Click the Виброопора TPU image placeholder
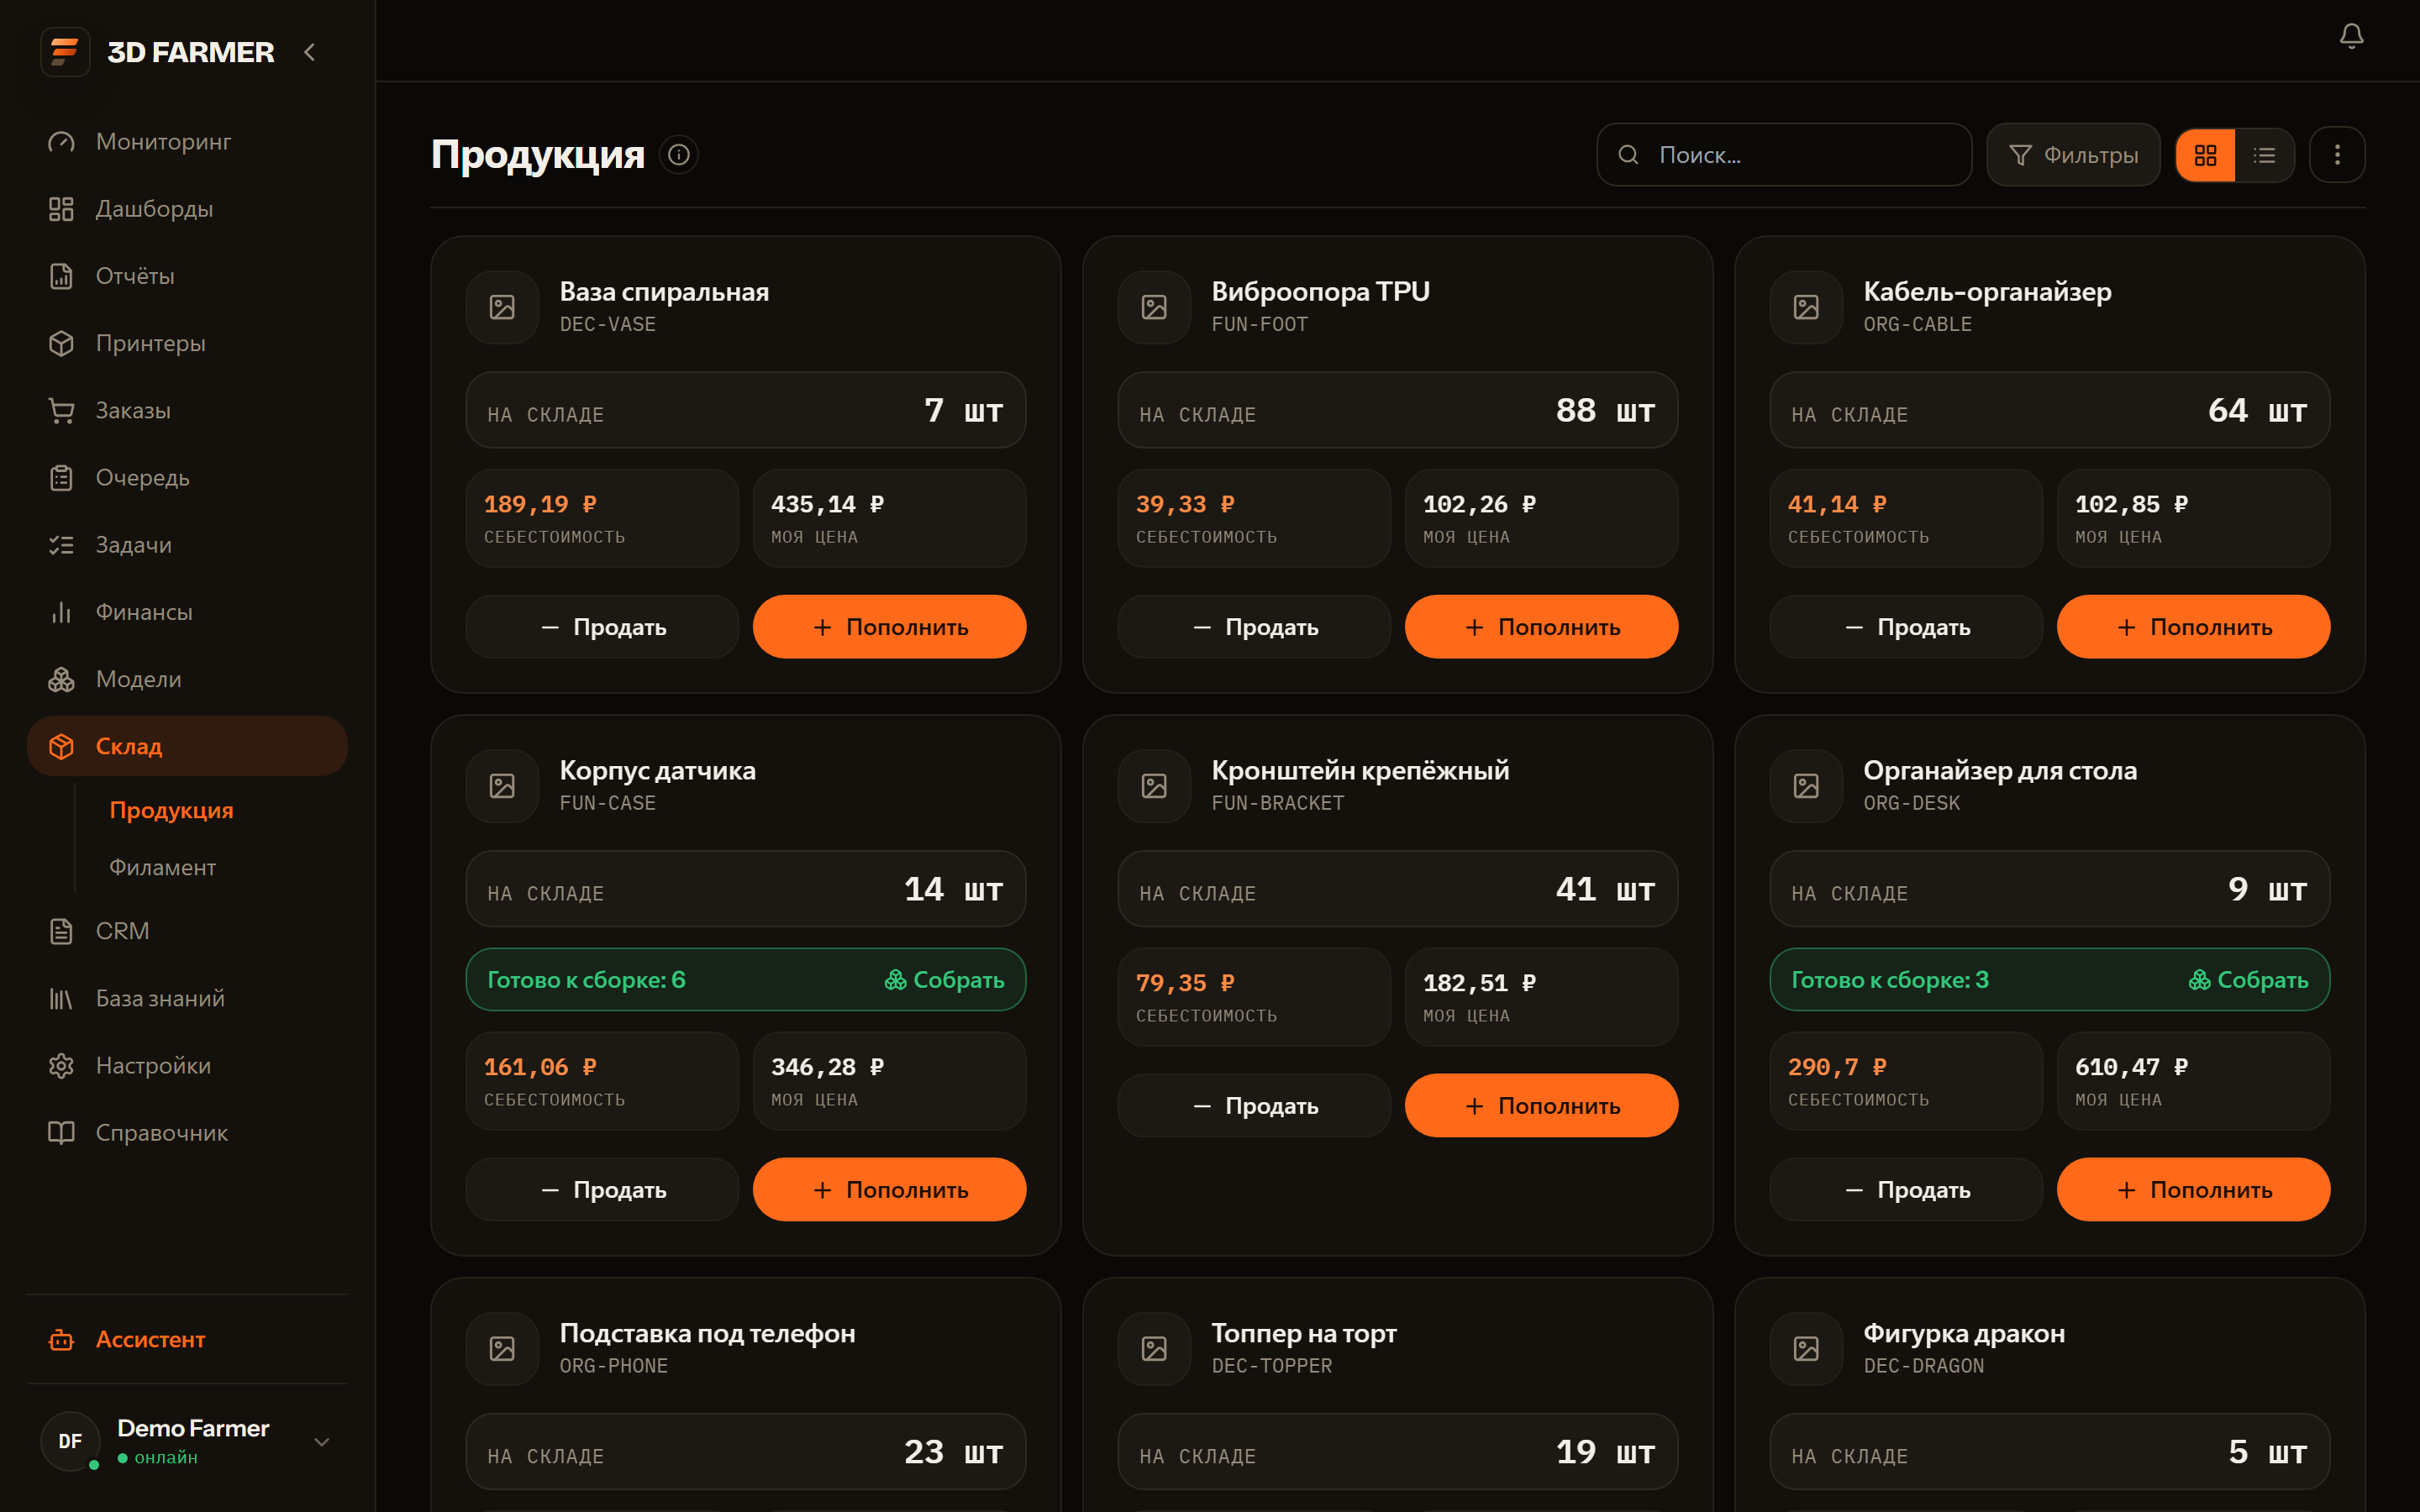Viewport: 2420px width, 1512px height. [1154, 307]
